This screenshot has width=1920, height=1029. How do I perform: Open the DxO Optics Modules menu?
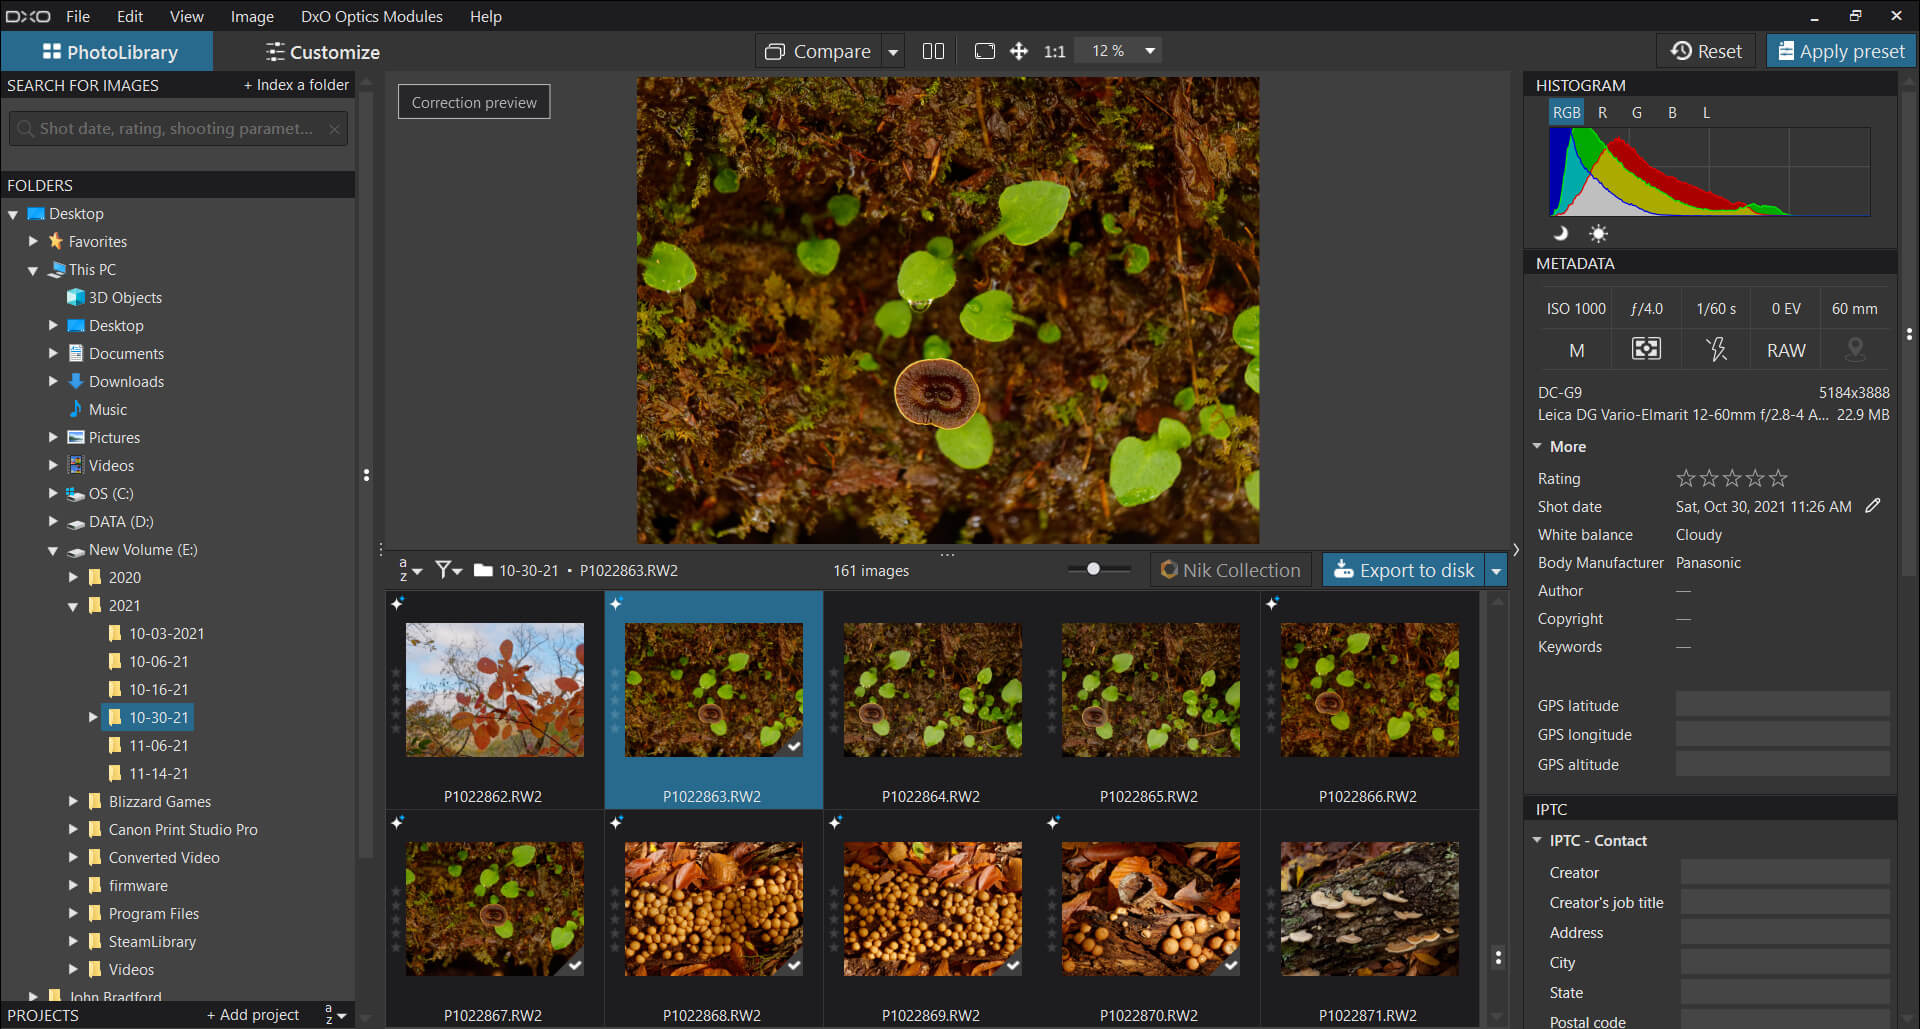point(371,16)
